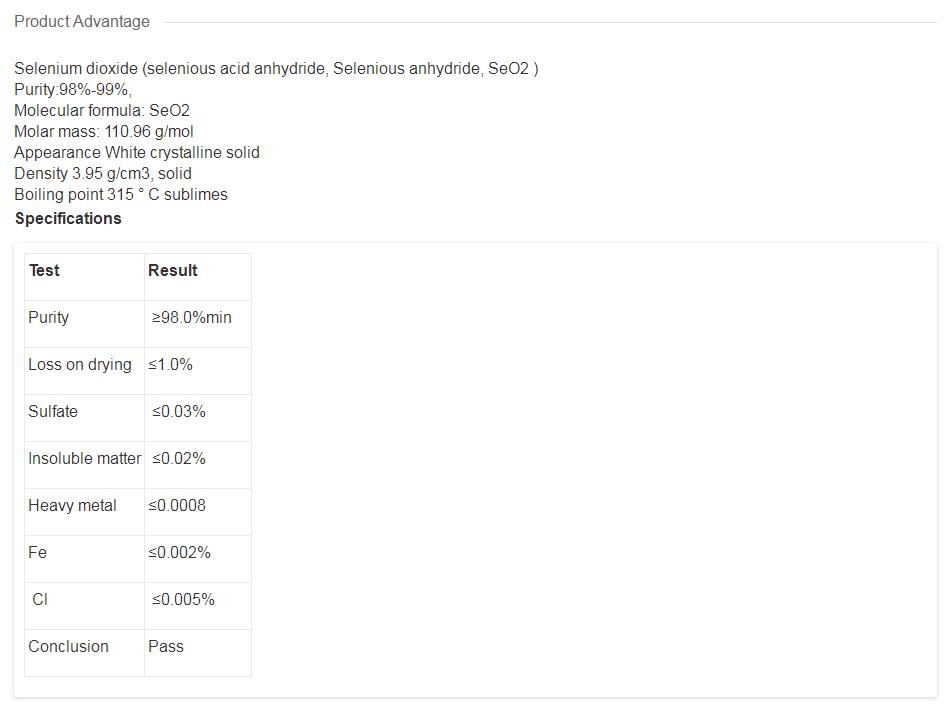This screenshot has height=711, width=952.
Task: Click the Fe row label cell
Action: point(38,552)
